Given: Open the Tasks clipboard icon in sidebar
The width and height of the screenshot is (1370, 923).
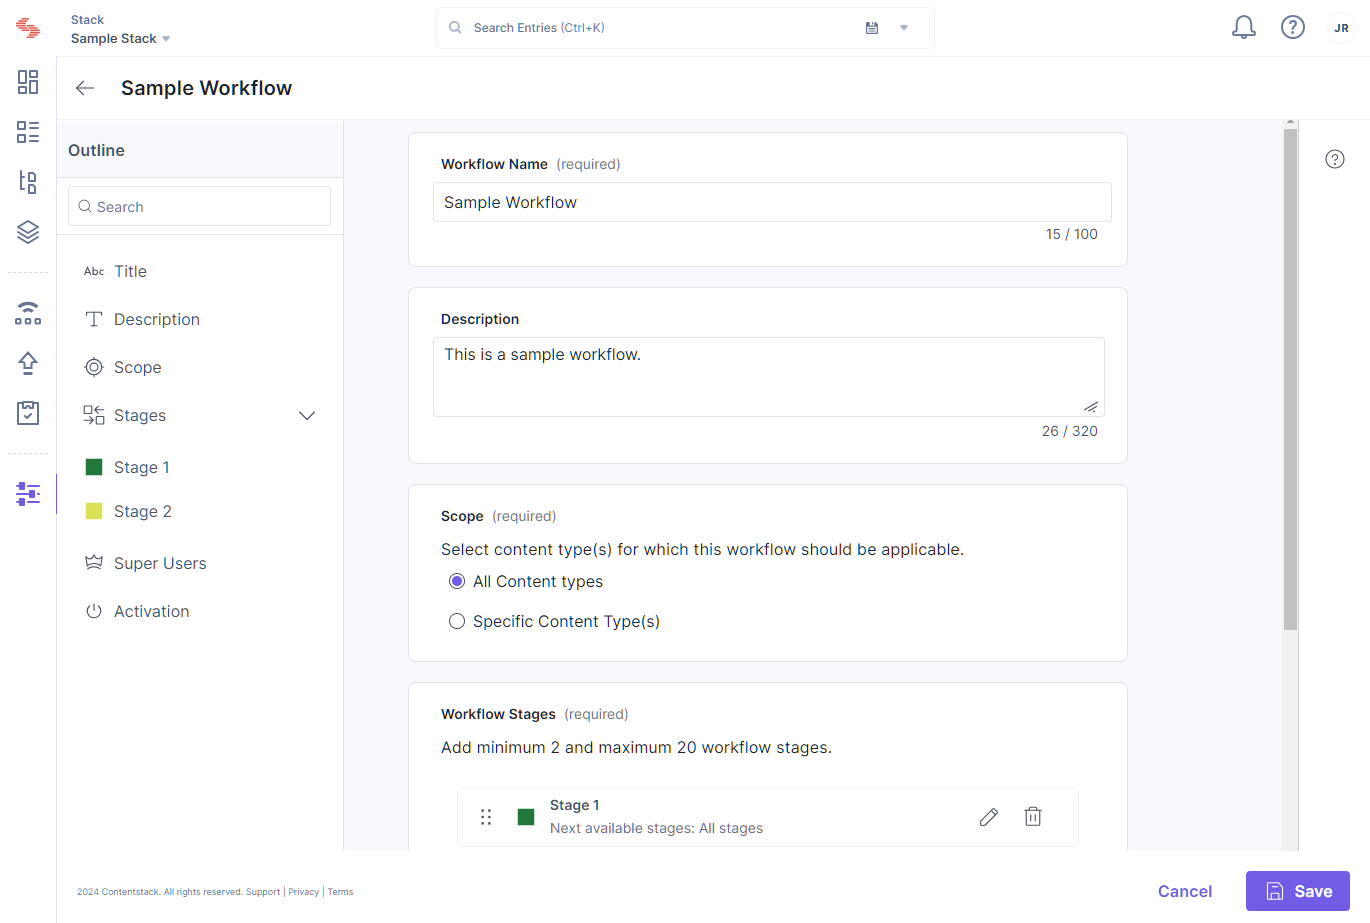Looking at the screenshot, I should pyautogui.click(x=28, y=413).
